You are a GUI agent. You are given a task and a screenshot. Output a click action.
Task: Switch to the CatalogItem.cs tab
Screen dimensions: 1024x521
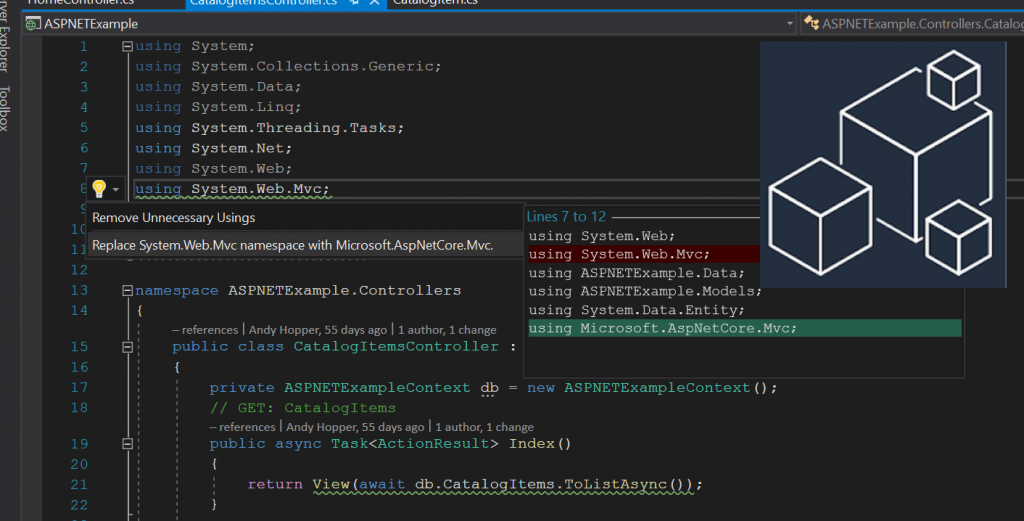(x=435, y=3)
